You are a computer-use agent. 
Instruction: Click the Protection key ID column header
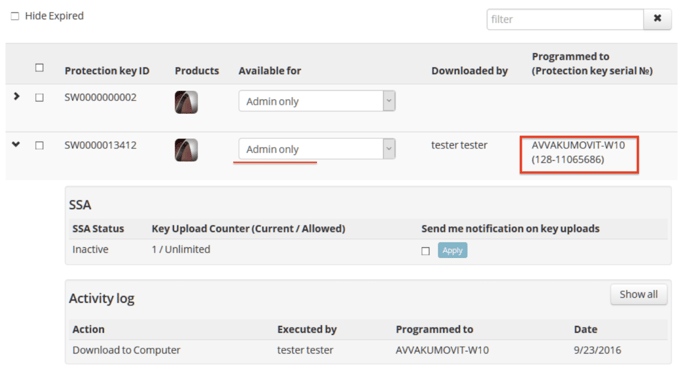107,71
